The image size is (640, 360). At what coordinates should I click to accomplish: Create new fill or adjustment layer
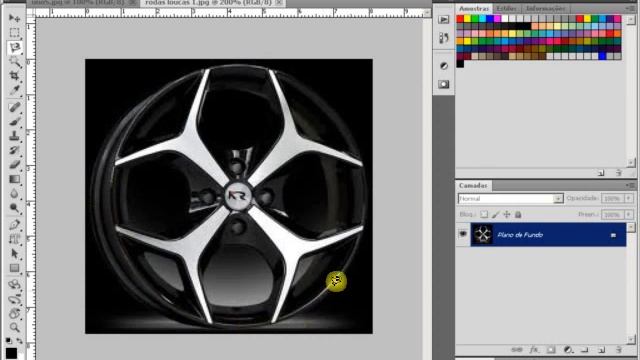click(568, 350)
